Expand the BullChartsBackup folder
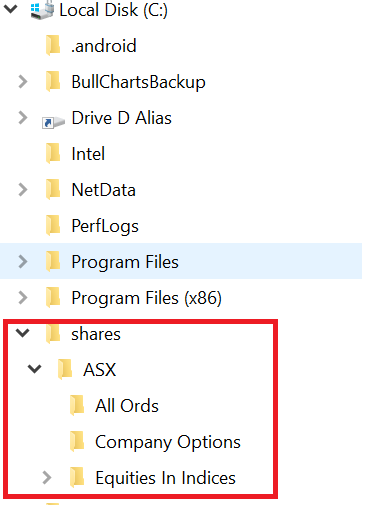The height and width of the screenshot is (508, 380). [23, 81]
